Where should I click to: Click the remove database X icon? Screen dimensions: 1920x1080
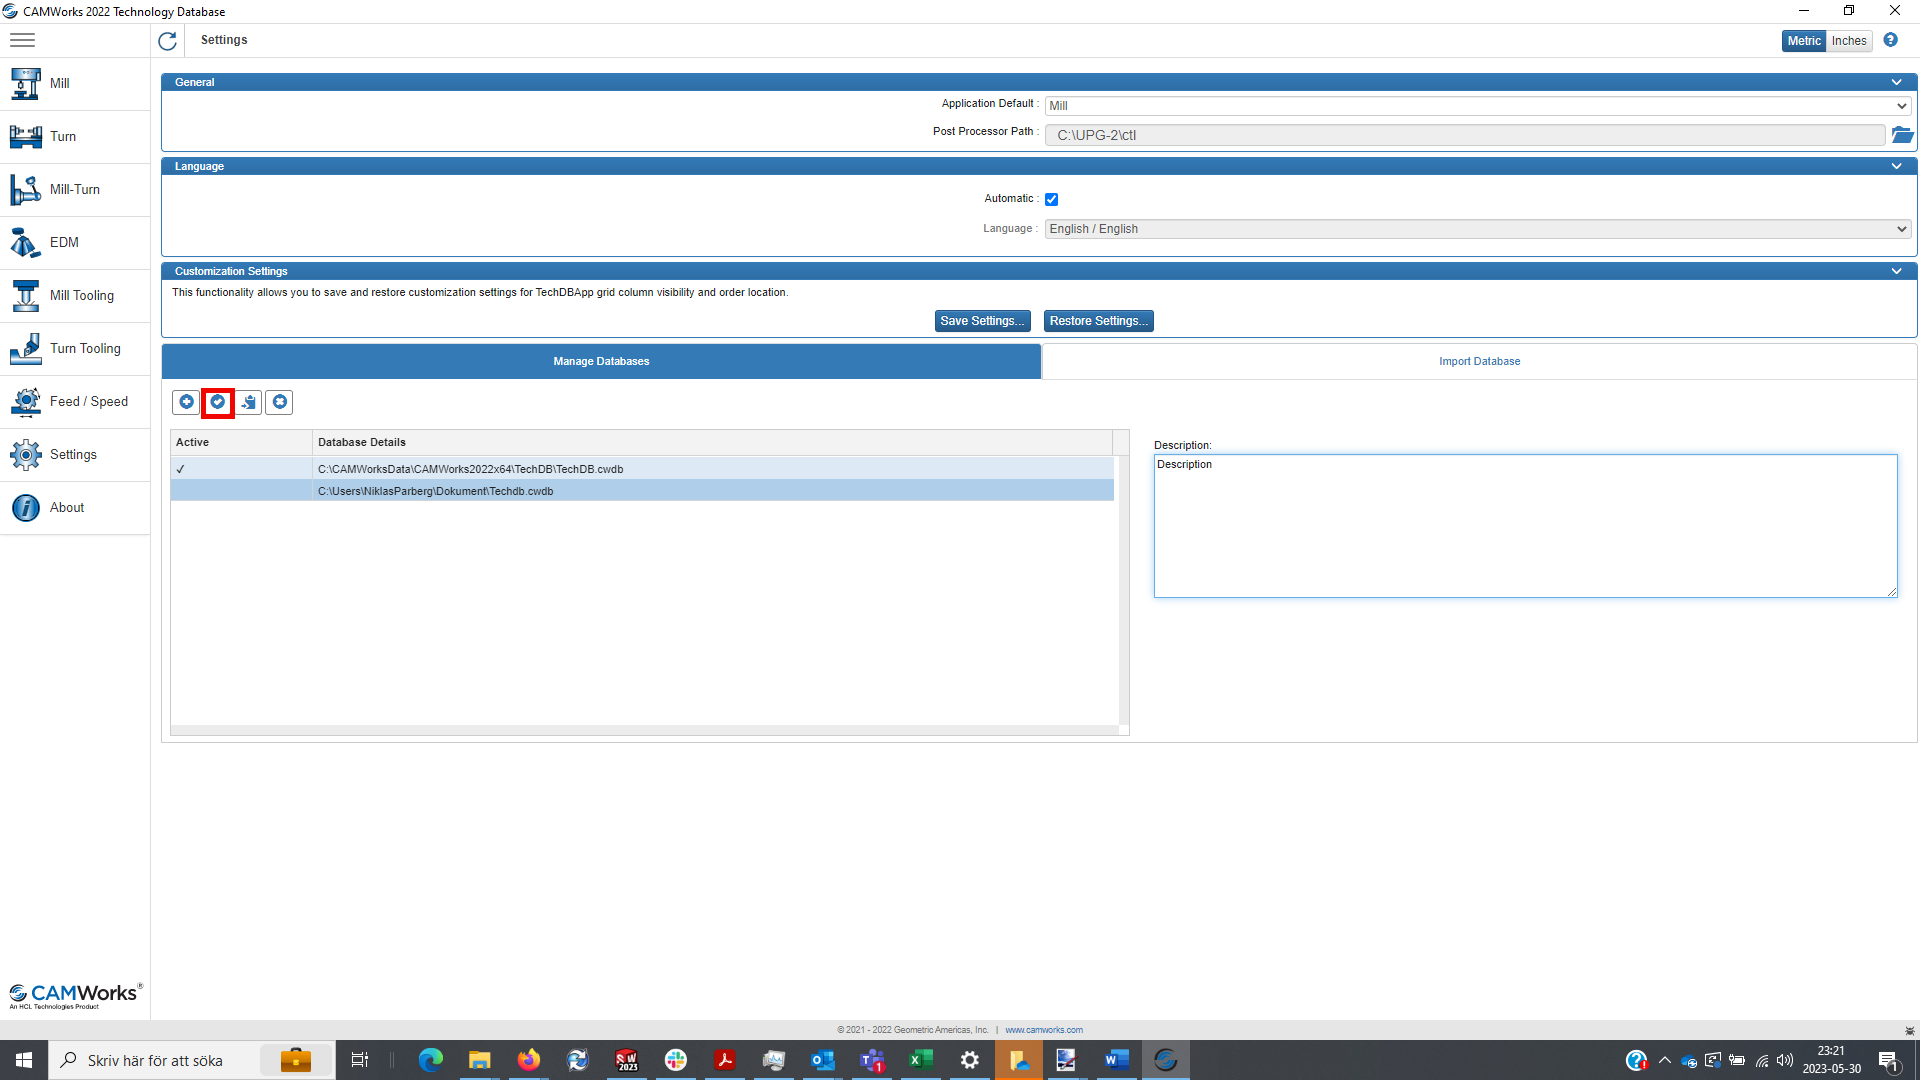[x=280, y=402]
